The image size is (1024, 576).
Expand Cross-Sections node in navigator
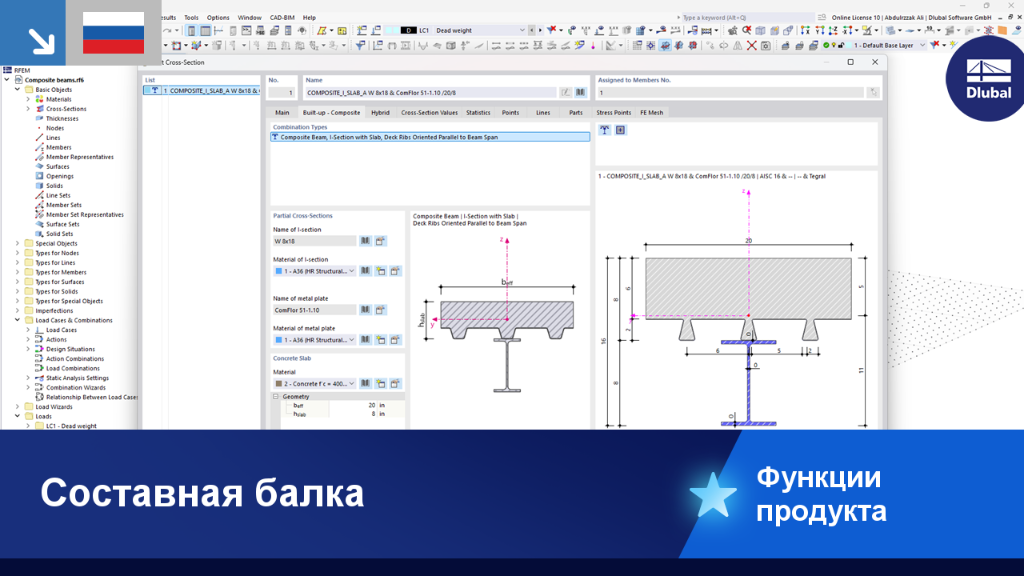[x=28, y=109]
